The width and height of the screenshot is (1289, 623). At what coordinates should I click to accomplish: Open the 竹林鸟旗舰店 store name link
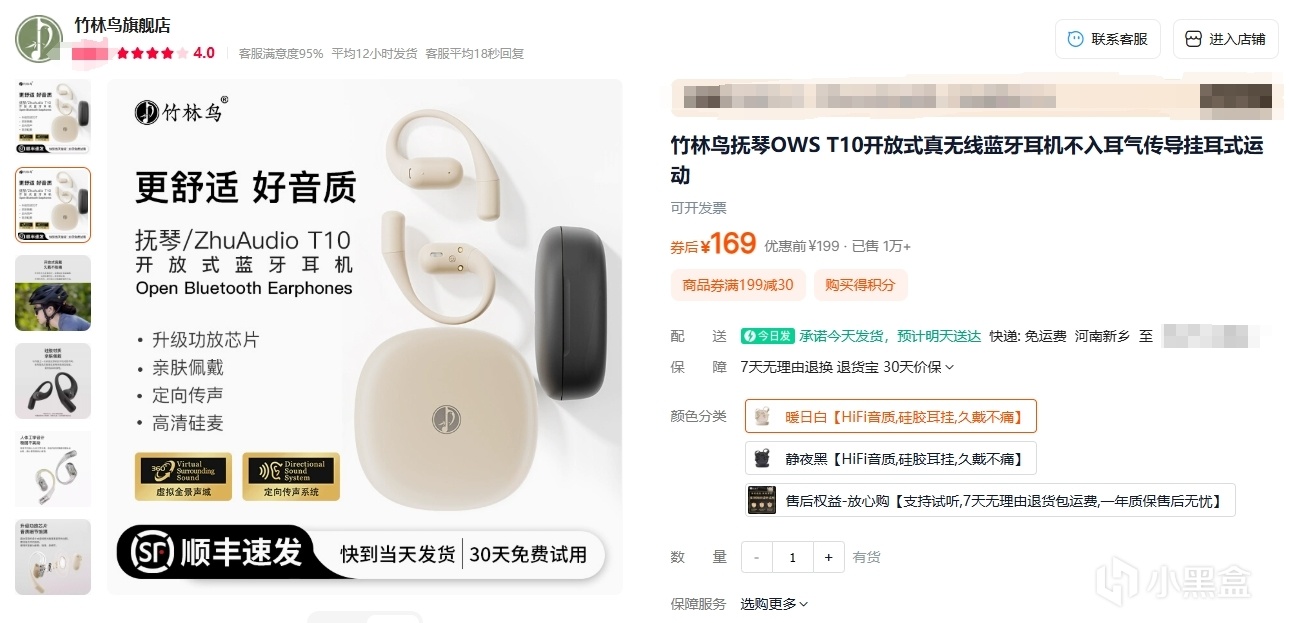point(122,26)
